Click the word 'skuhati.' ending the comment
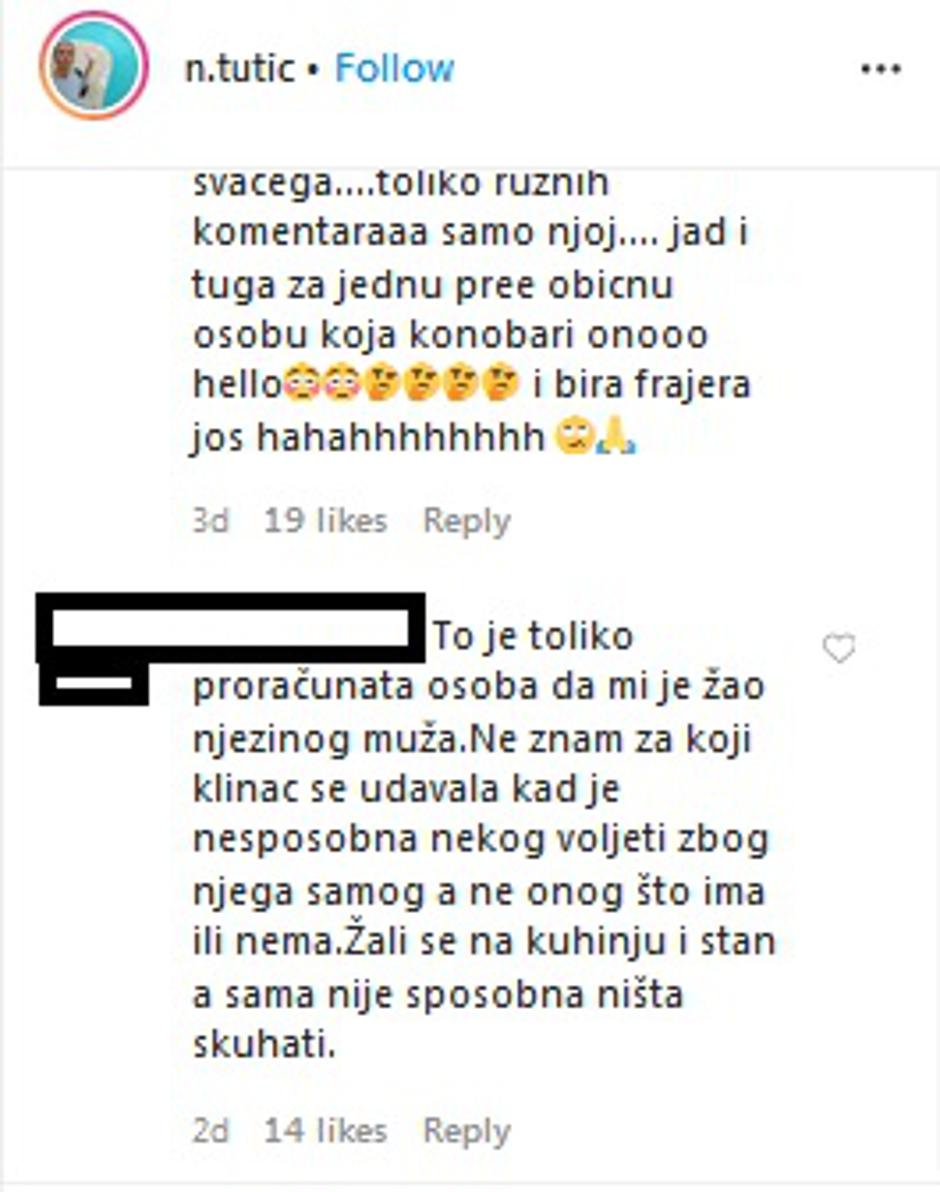 264,1045
